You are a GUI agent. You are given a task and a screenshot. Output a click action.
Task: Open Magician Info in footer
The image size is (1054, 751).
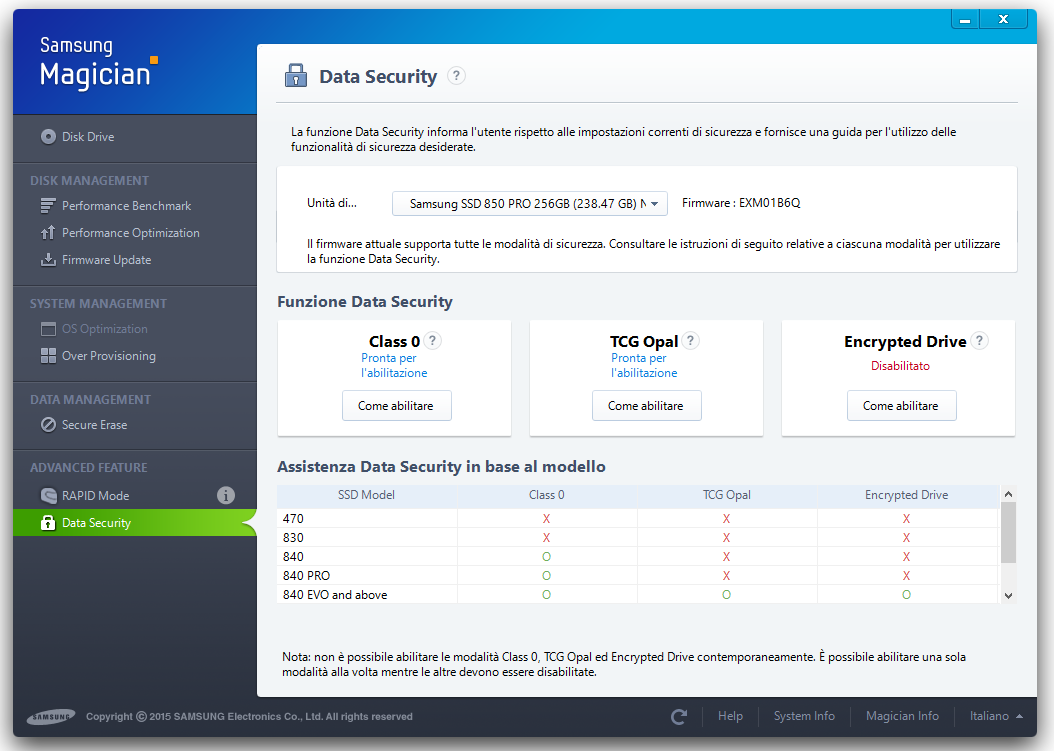(x=902, y=716)
